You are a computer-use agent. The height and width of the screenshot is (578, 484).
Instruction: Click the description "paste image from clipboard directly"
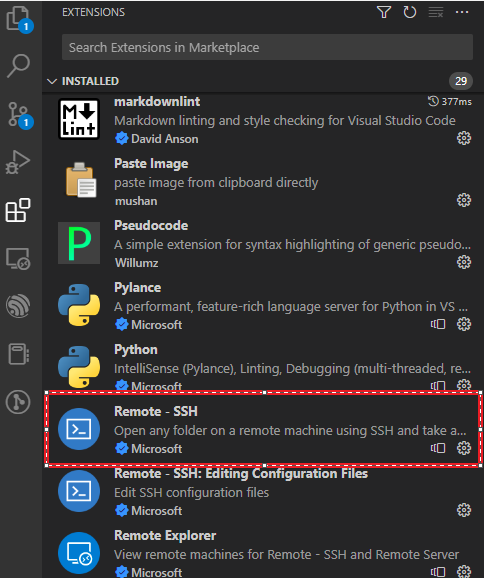216,182
